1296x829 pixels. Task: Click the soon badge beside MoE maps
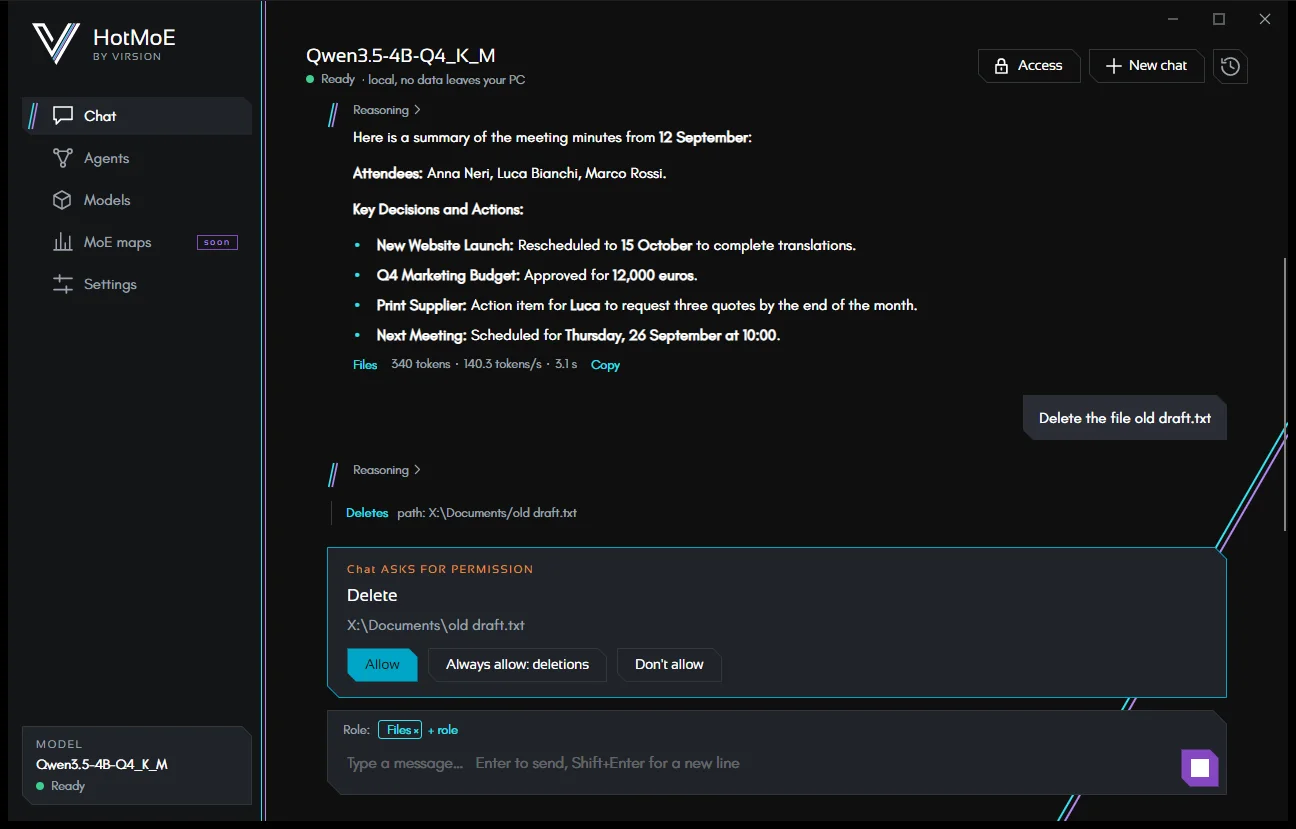tap(217, 242)
